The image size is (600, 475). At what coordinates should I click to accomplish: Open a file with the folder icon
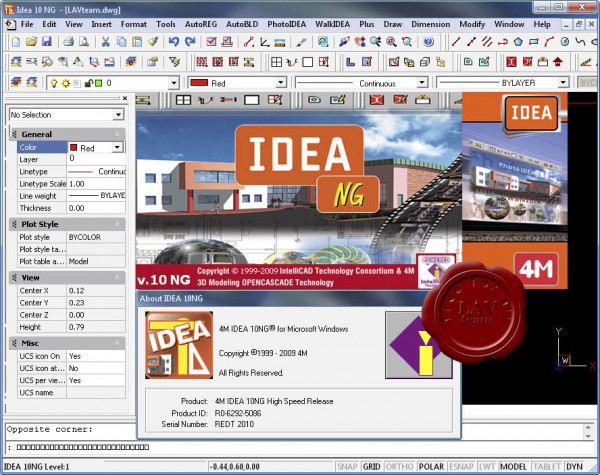coord(31,41)
